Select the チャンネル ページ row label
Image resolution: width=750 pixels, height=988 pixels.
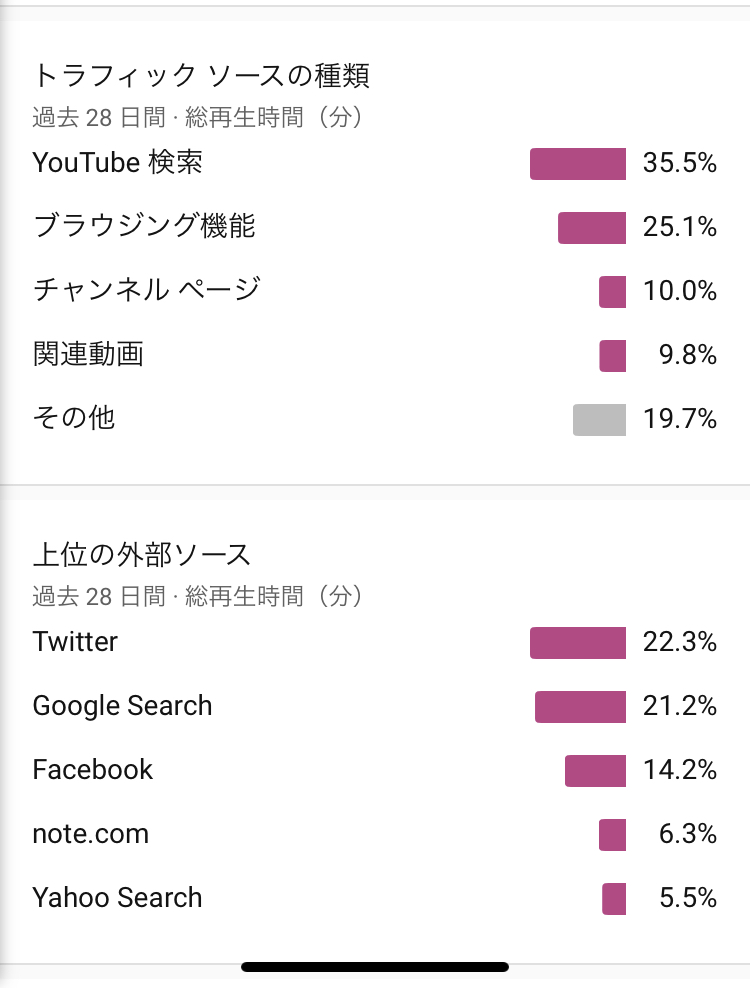tap(146, 290)
